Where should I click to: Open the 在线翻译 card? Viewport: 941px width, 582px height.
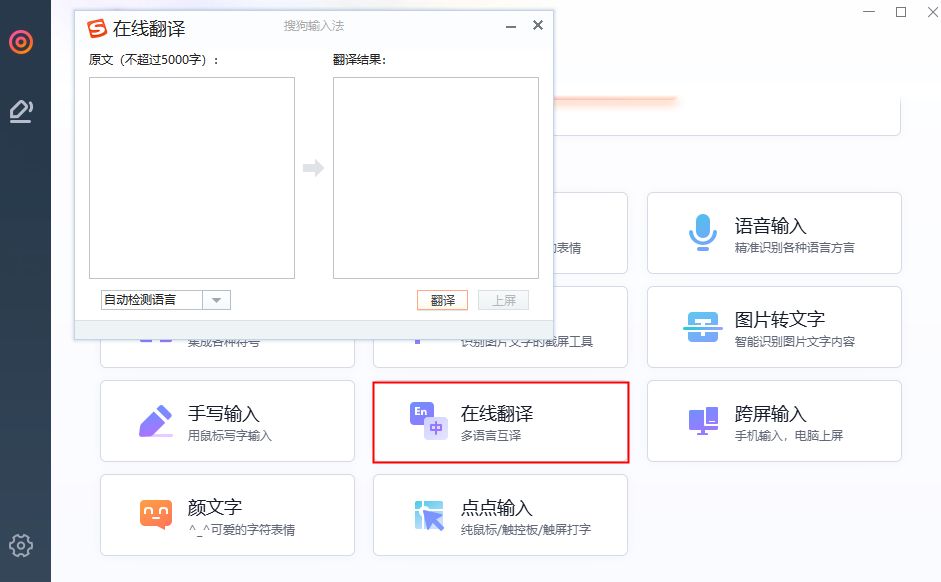point(501,422)
